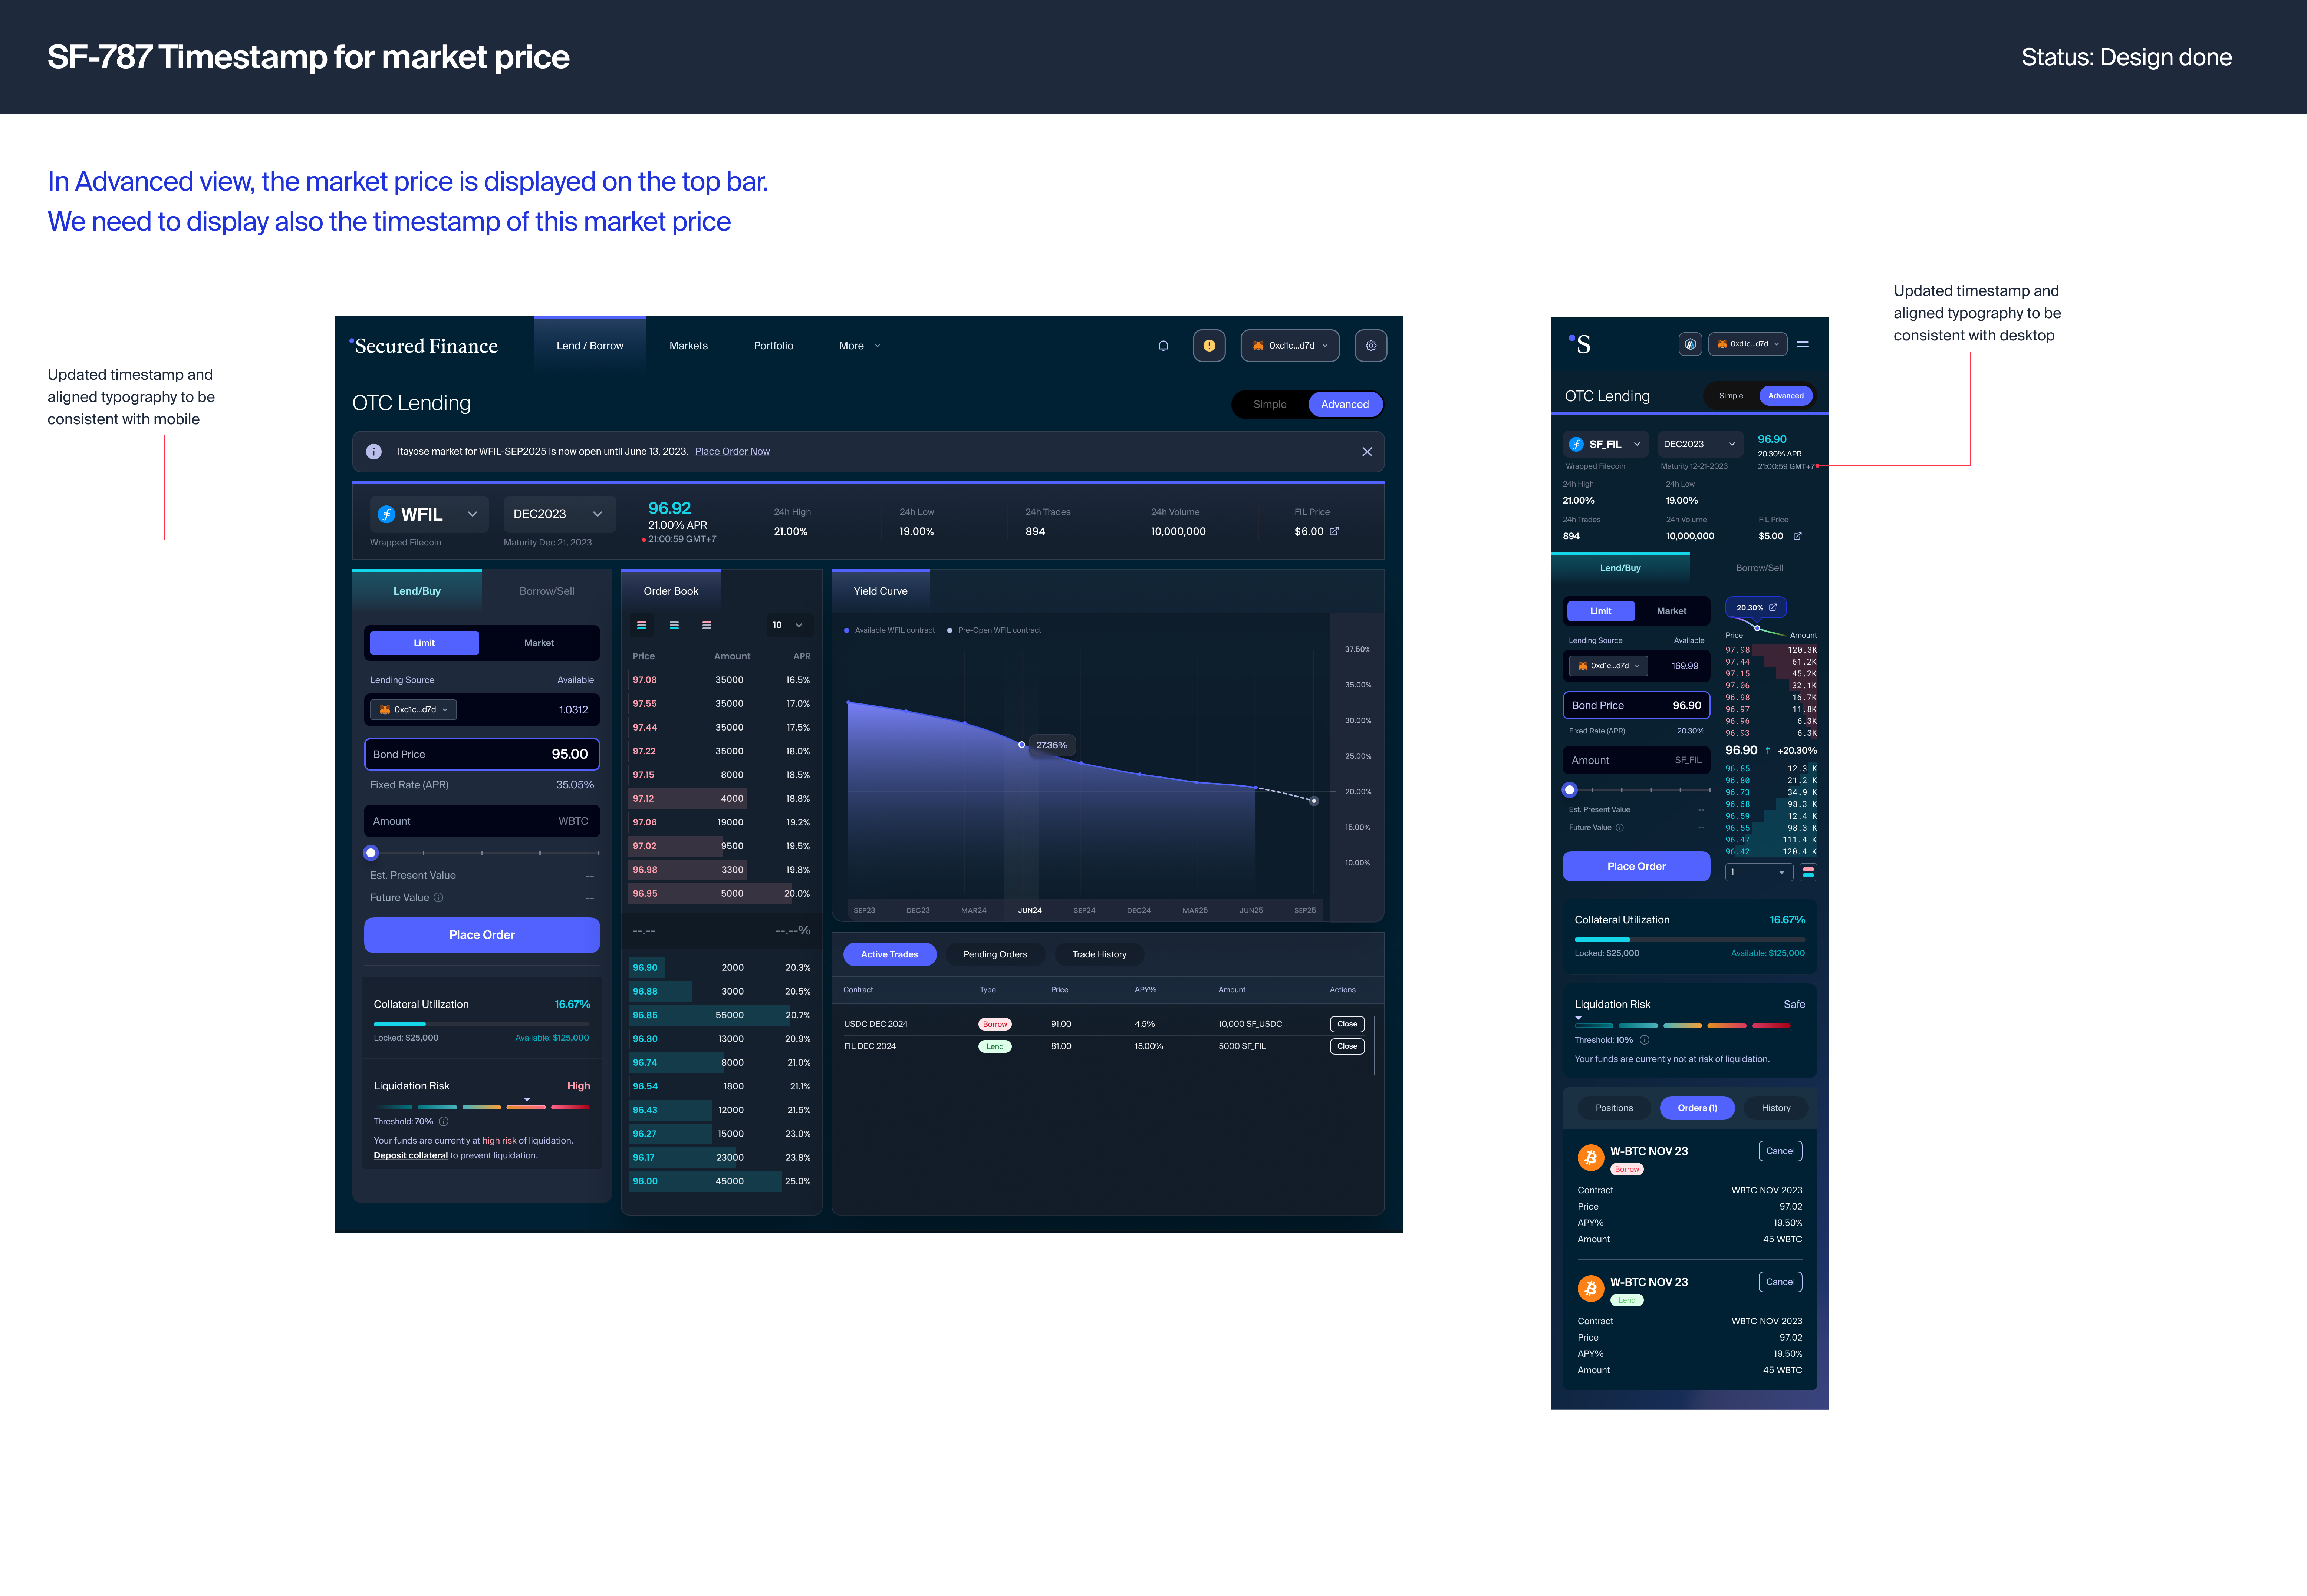Toggle mobile order book layout icon
The width and height of the screenshot is (2307, 1596).
(x=1808, y=872)
